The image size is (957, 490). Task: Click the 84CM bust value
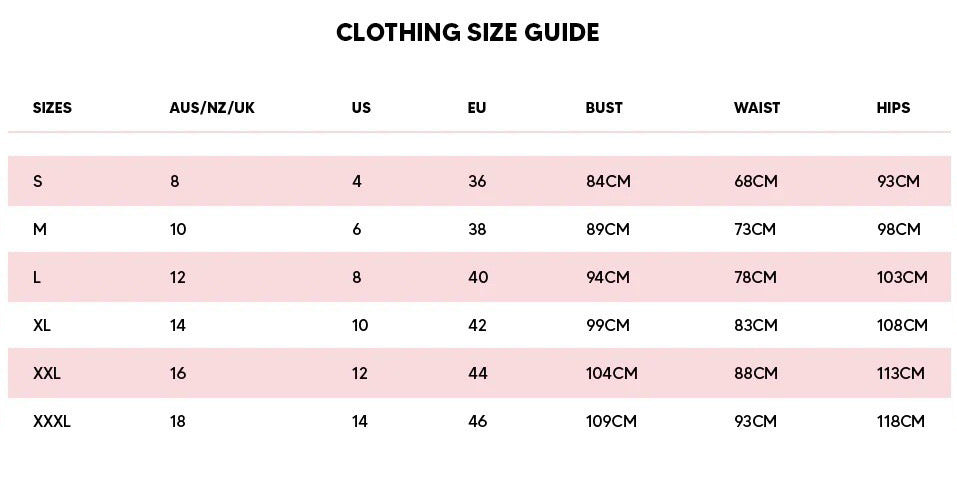point(608,182)
